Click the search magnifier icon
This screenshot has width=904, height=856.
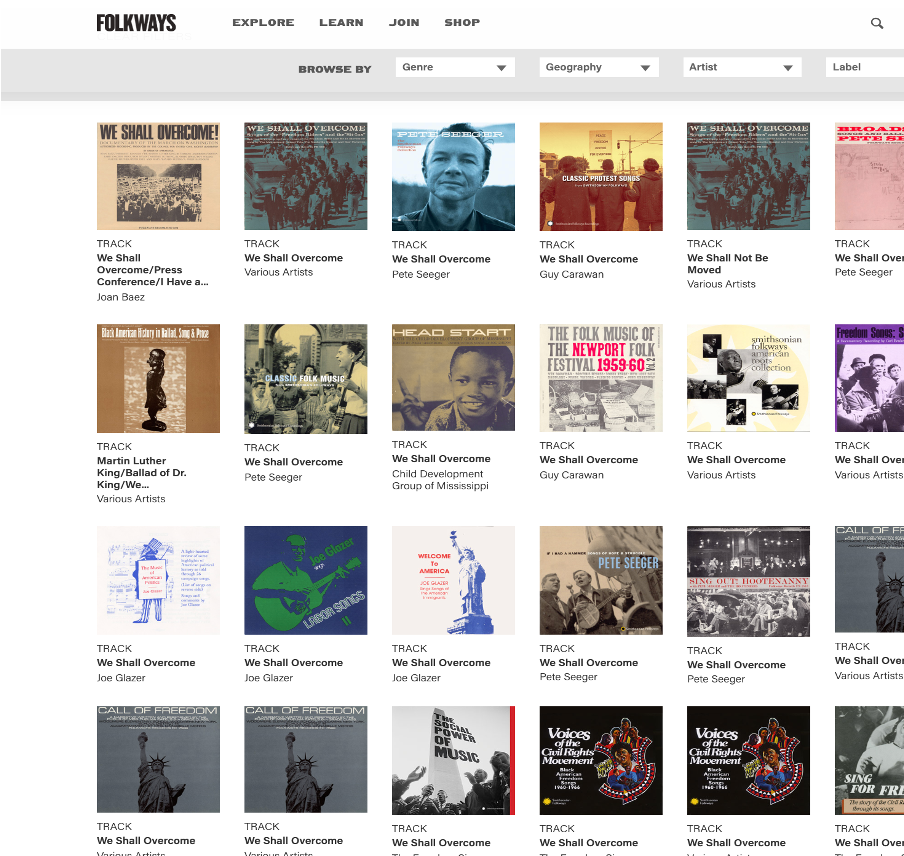(x=876, y=23)
